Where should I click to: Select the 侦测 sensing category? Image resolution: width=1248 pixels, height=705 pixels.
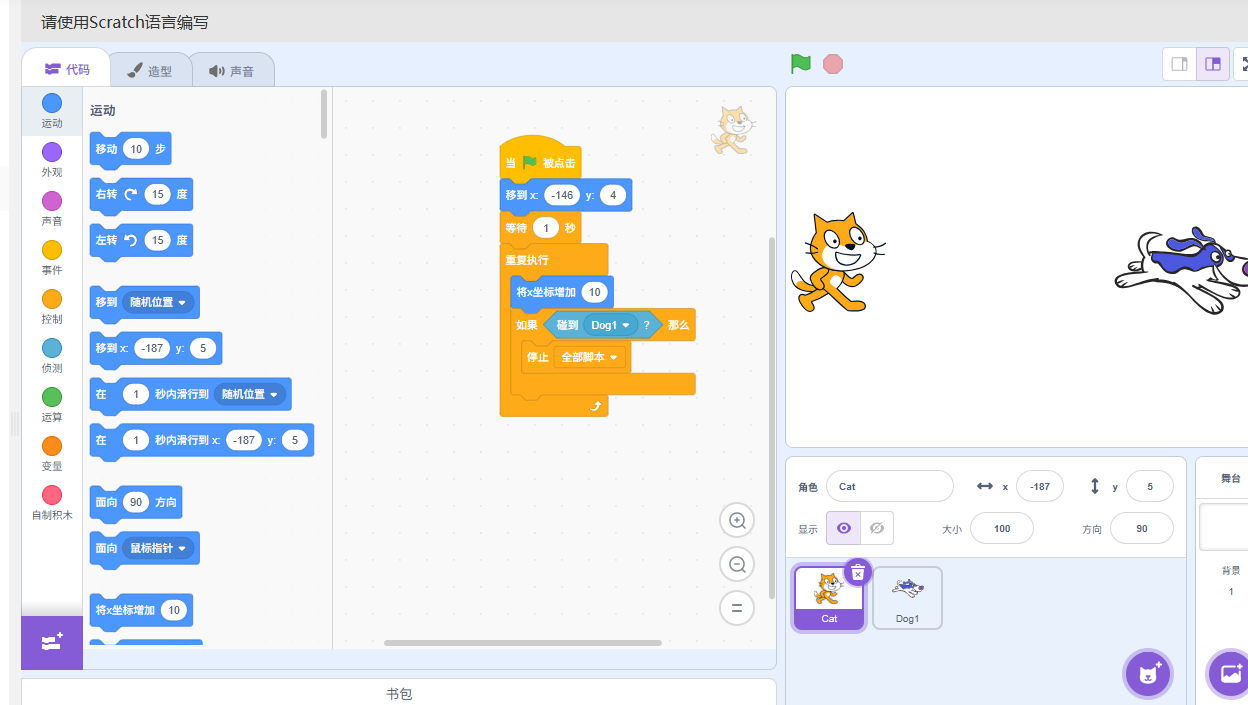click(x=52, y=356)
